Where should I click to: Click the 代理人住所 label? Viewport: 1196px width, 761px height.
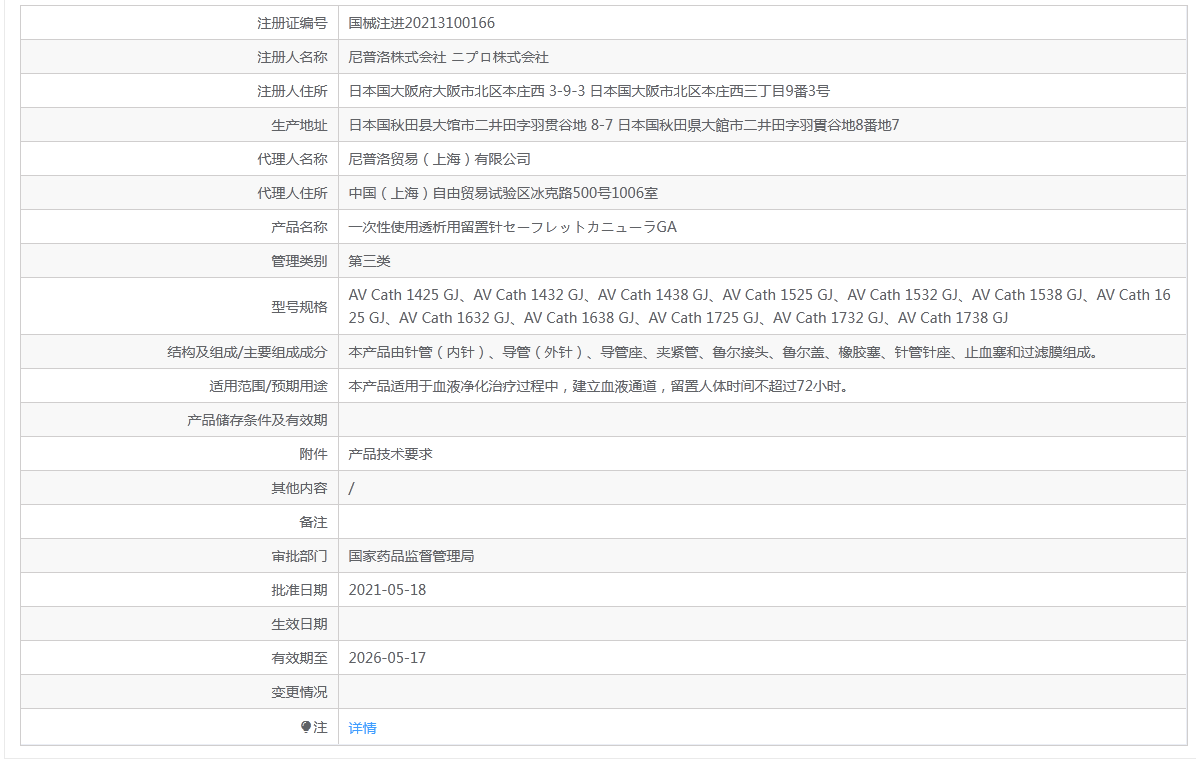[x=292, y=194]
